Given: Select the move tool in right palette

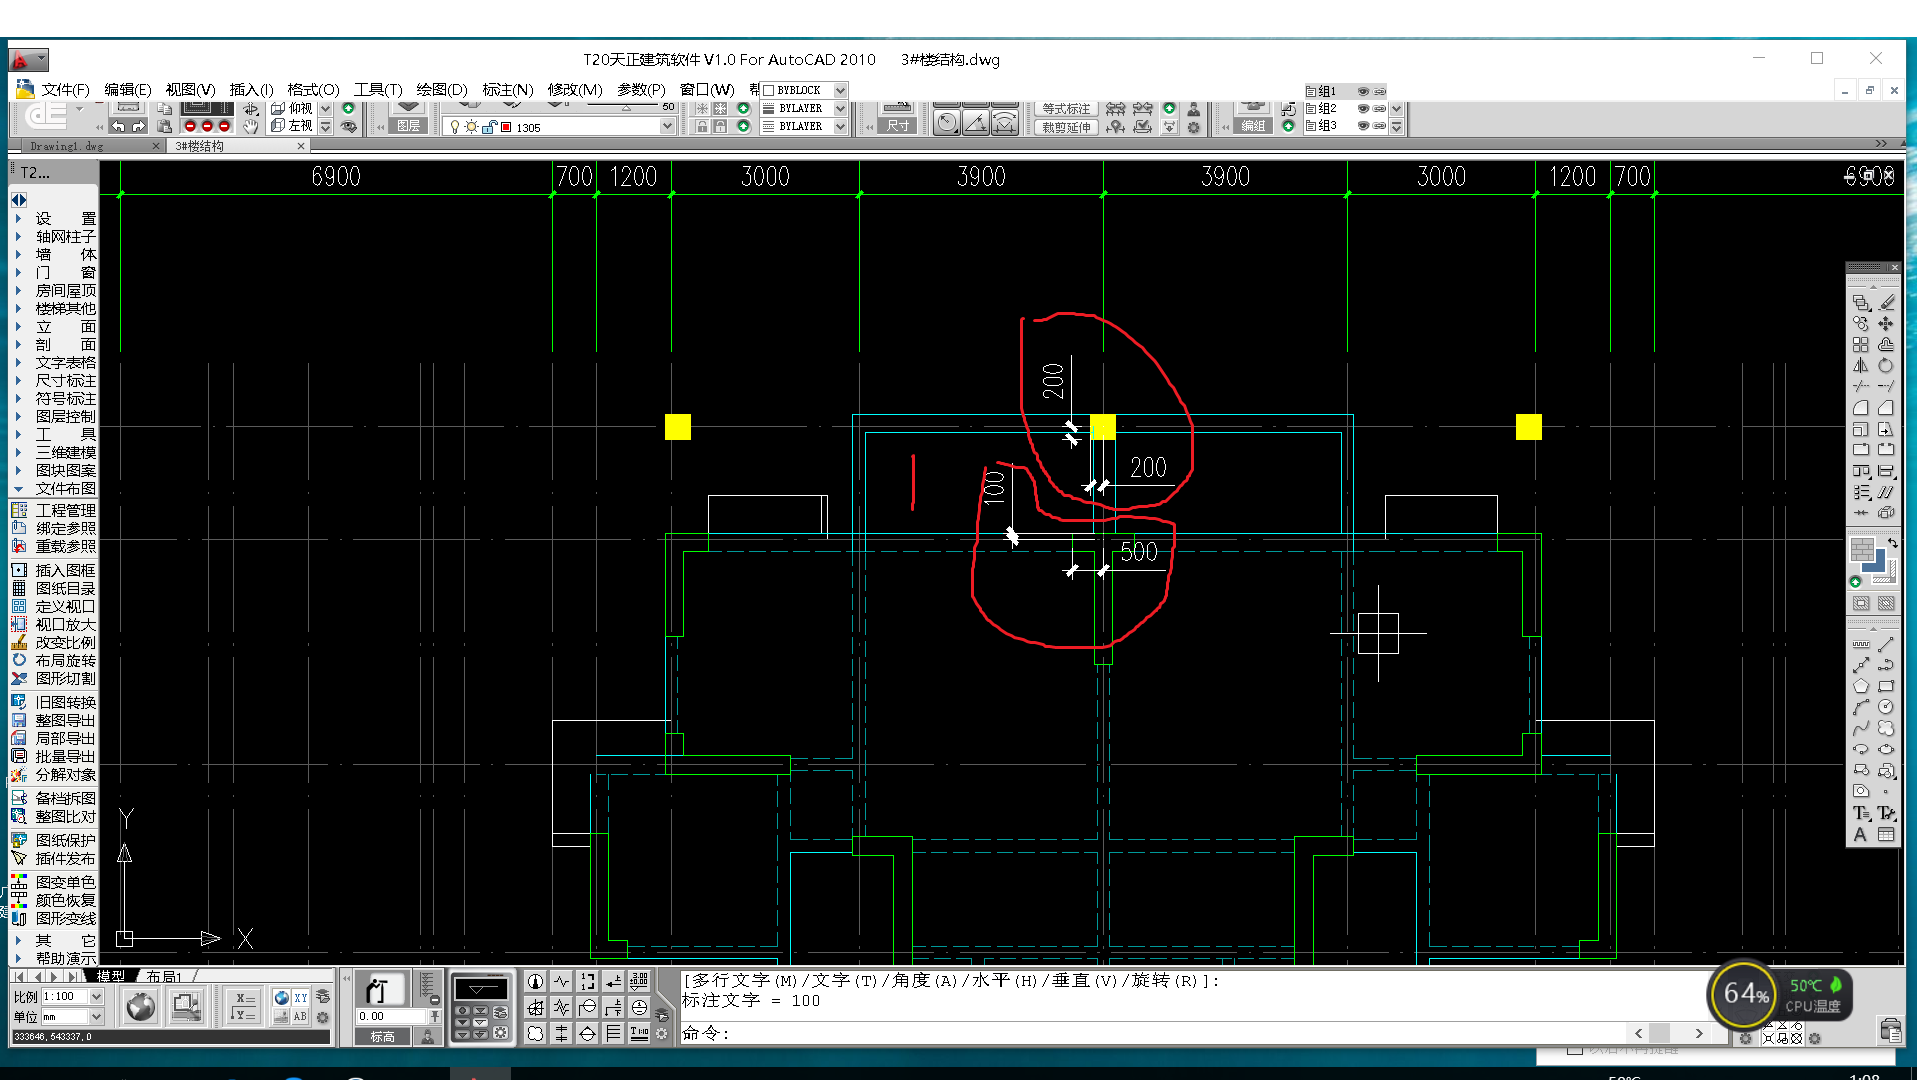Looking at the screenshot, I should pyautogui.click(x=1885, y=323).
